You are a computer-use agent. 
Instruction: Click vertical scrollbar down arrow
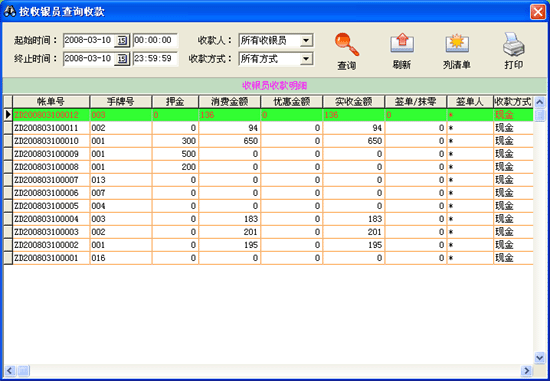[539, 357]
